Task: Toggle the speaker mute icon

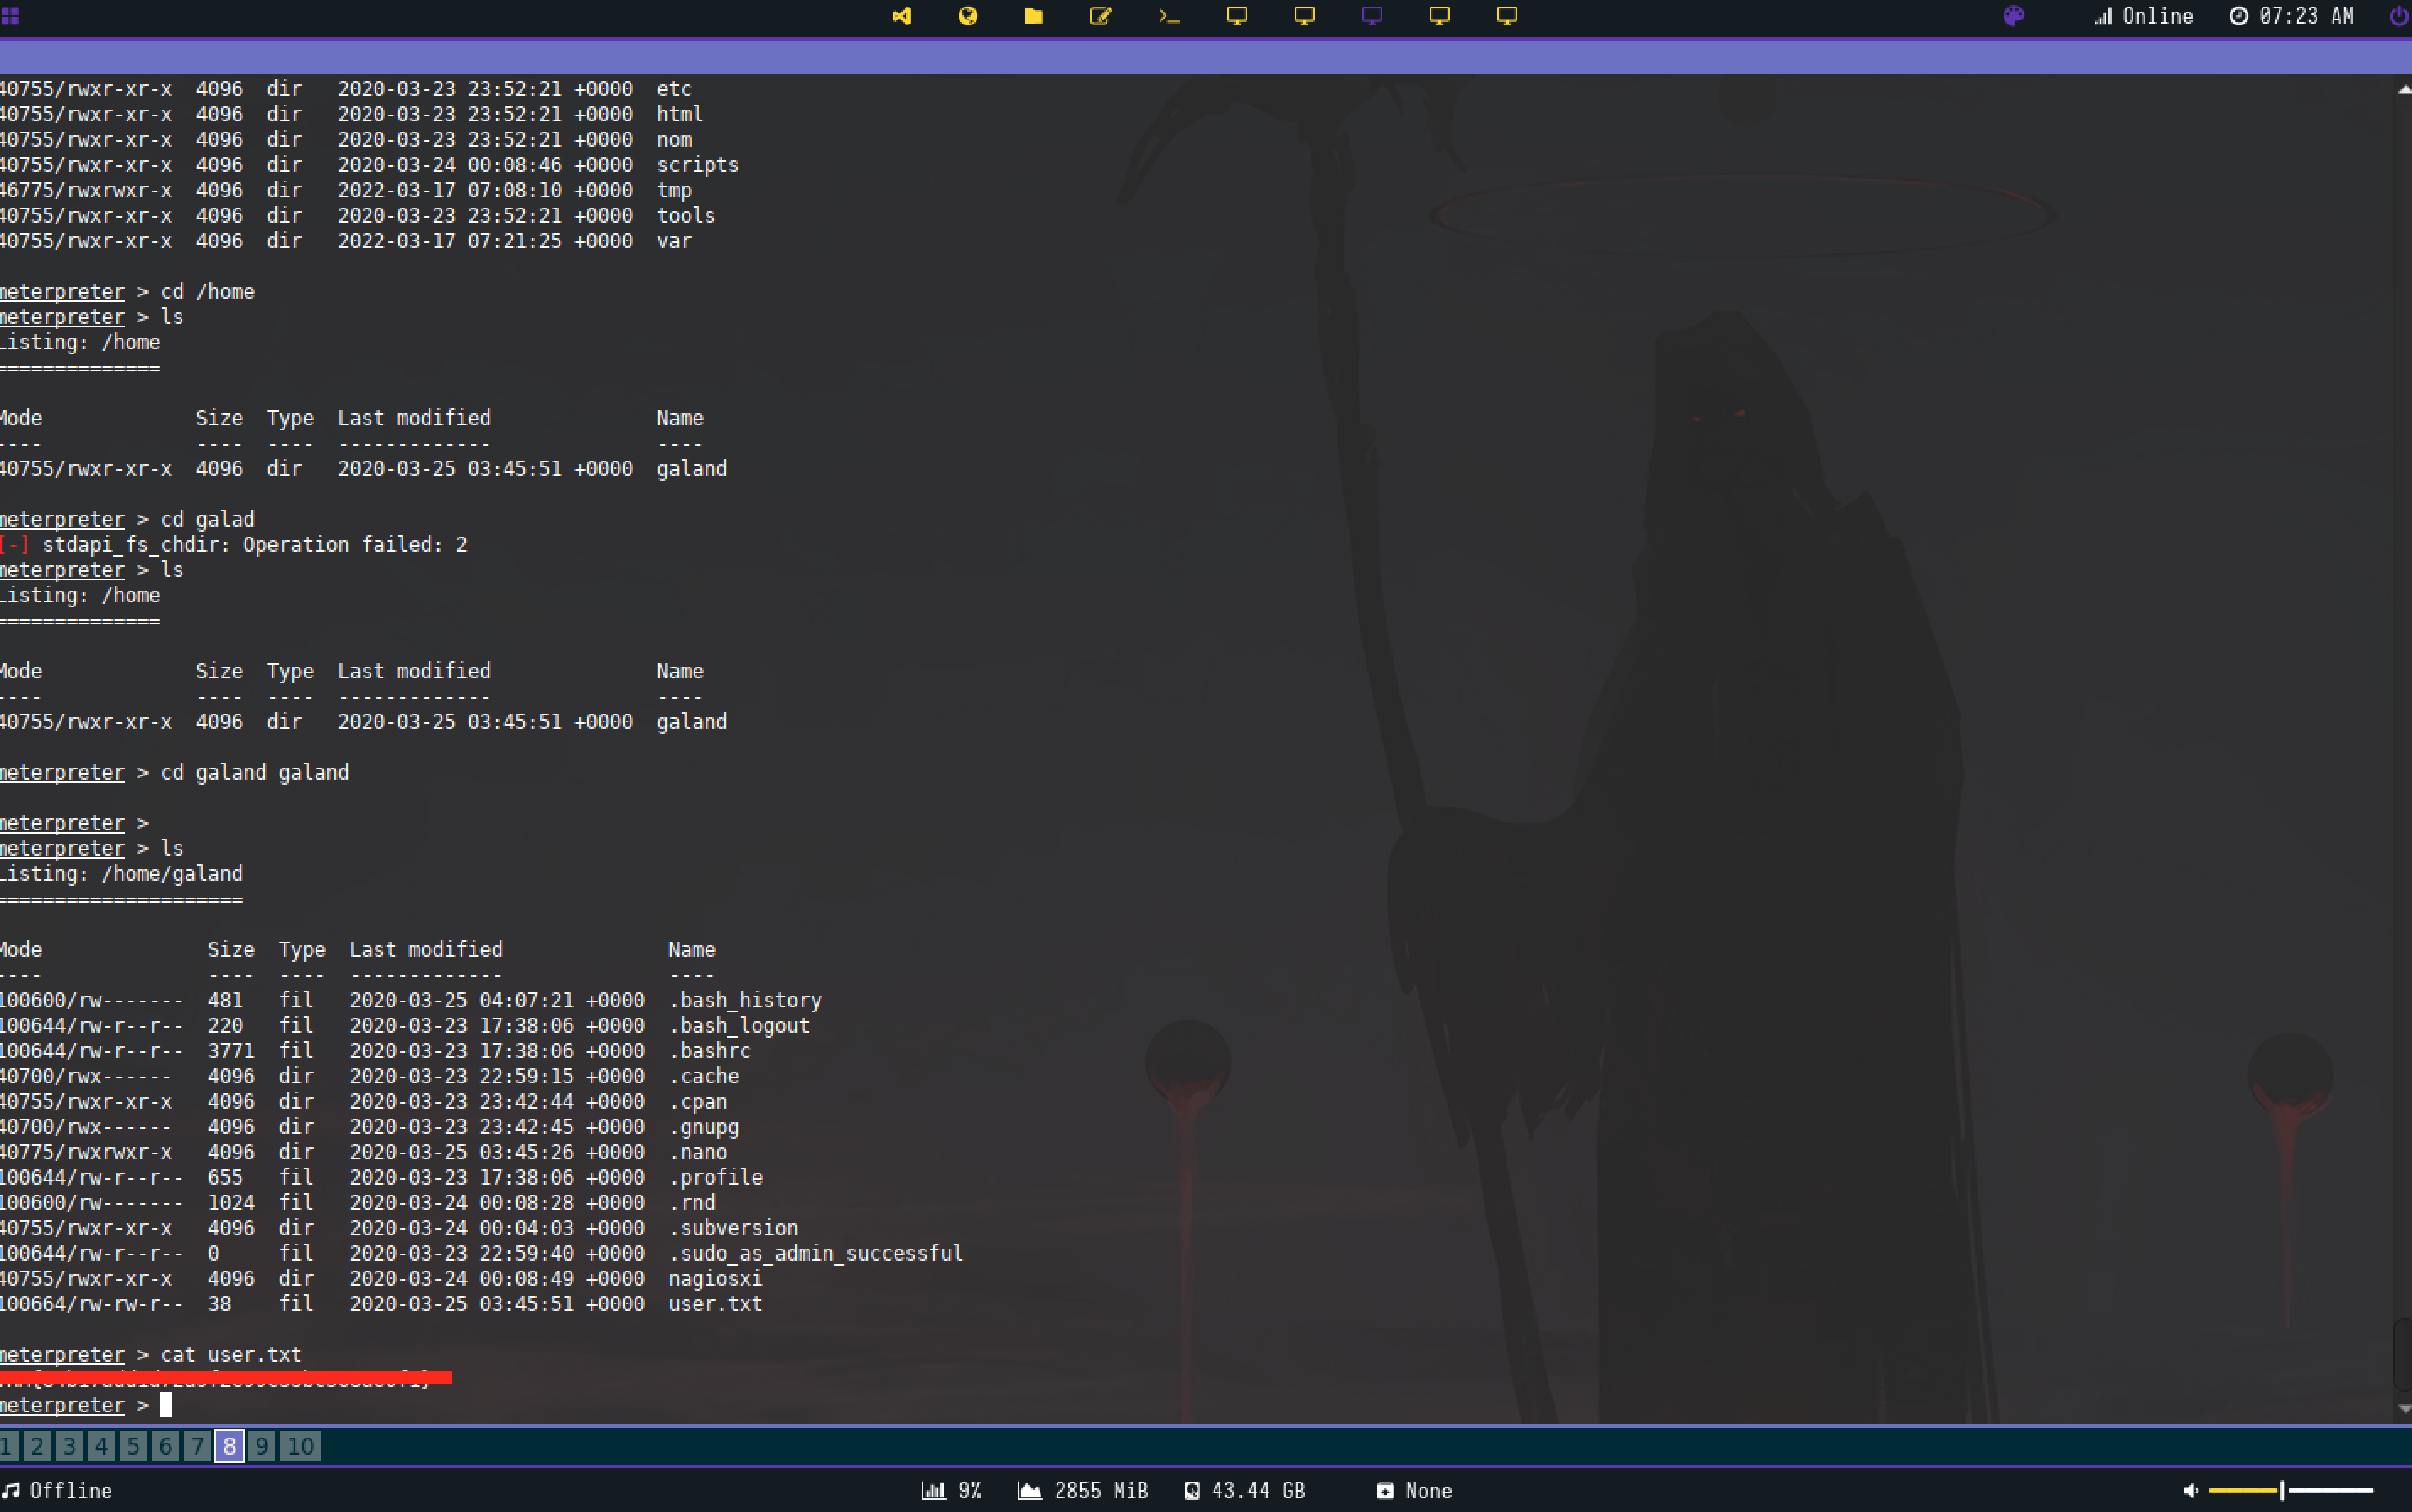Action: [2190, 1490]
